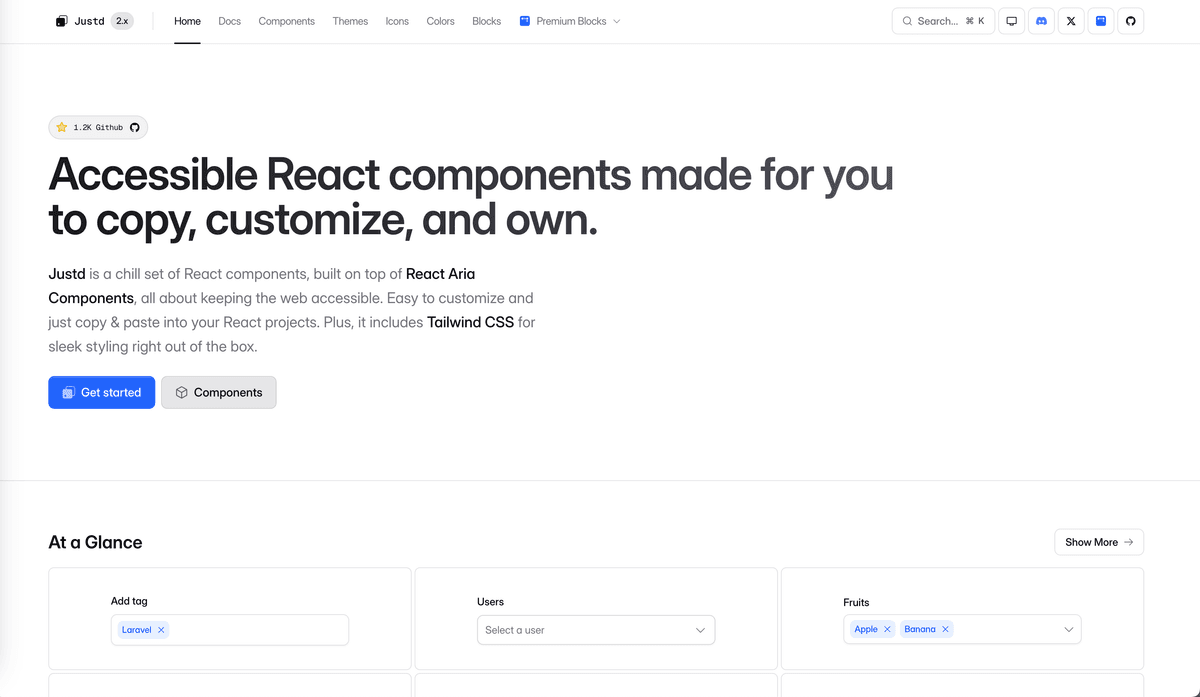Click the X (Twitter) icon

click(1071, 21)
